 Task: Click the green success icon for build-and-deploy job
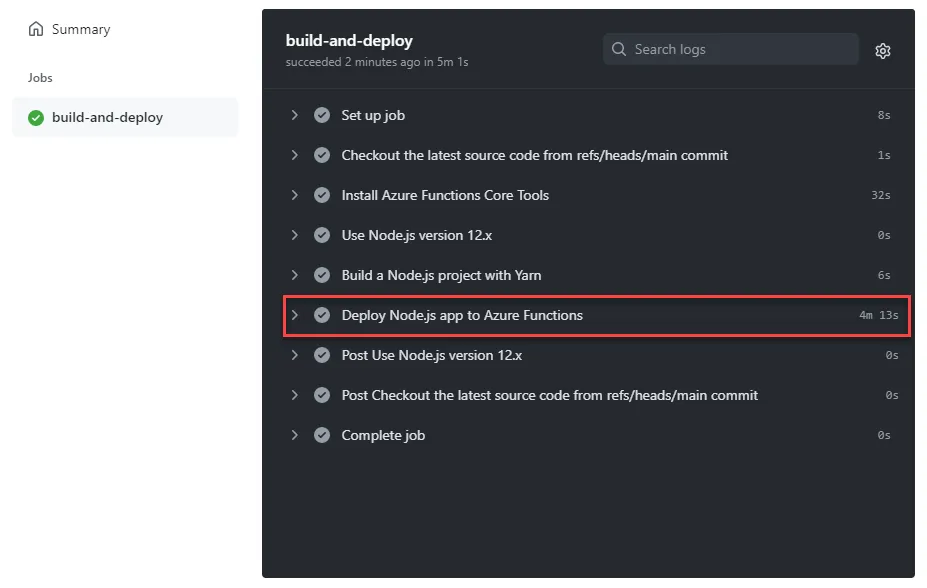tap(36, 118)
